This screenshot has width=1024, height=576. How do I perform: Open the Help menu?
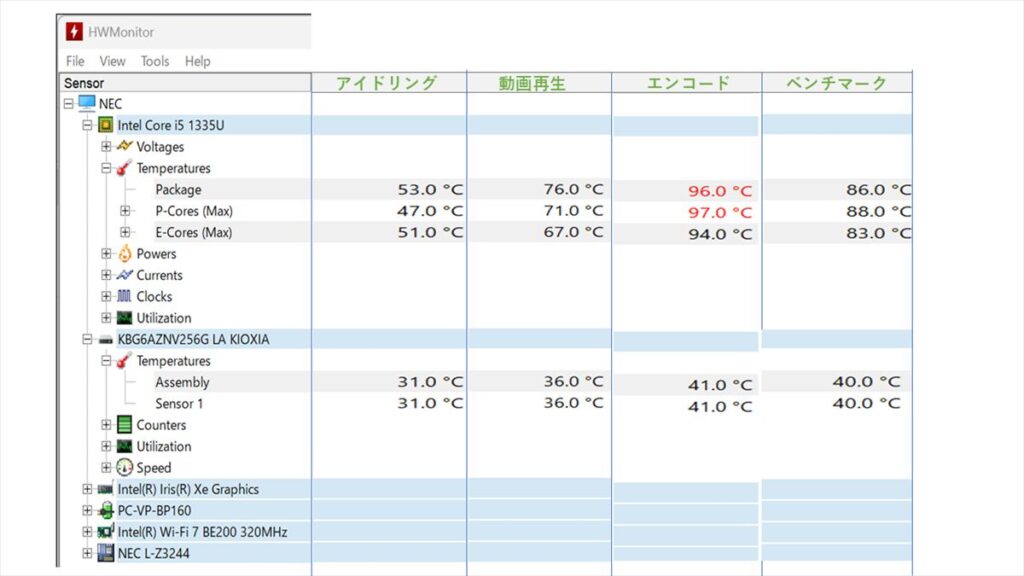tap(197, 61)
